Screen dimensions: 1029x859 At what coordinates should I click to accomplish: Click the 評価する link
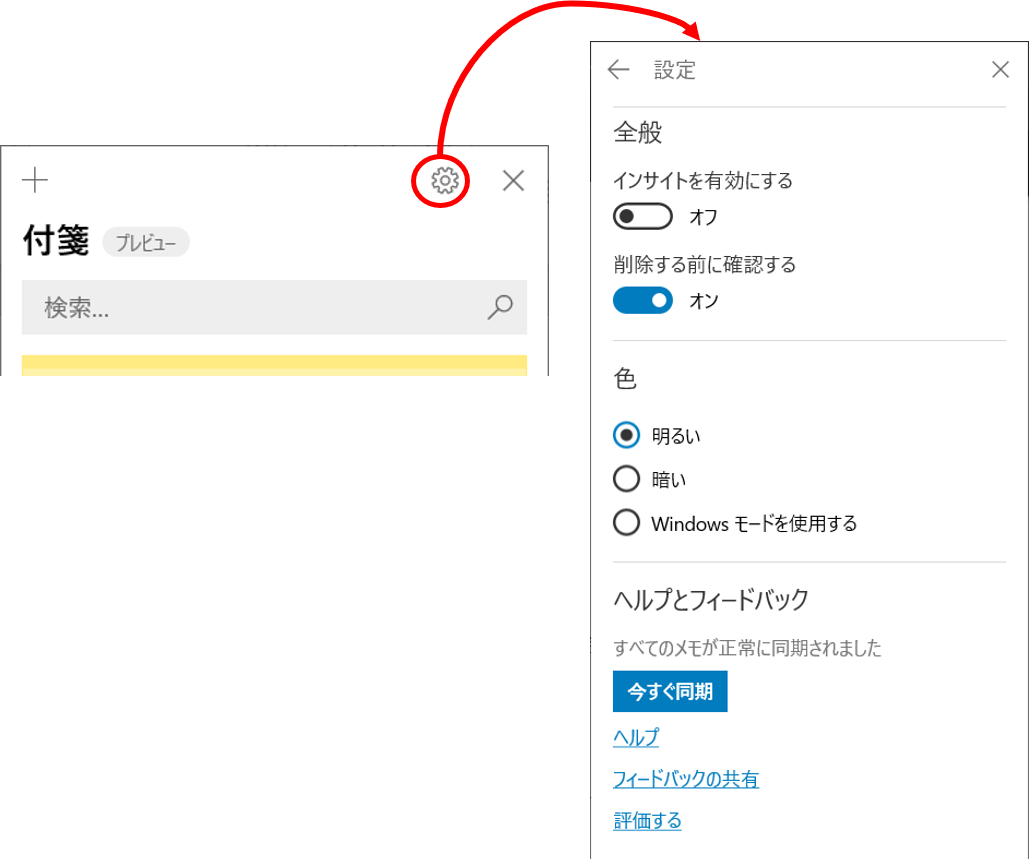(x=647, y=820)
